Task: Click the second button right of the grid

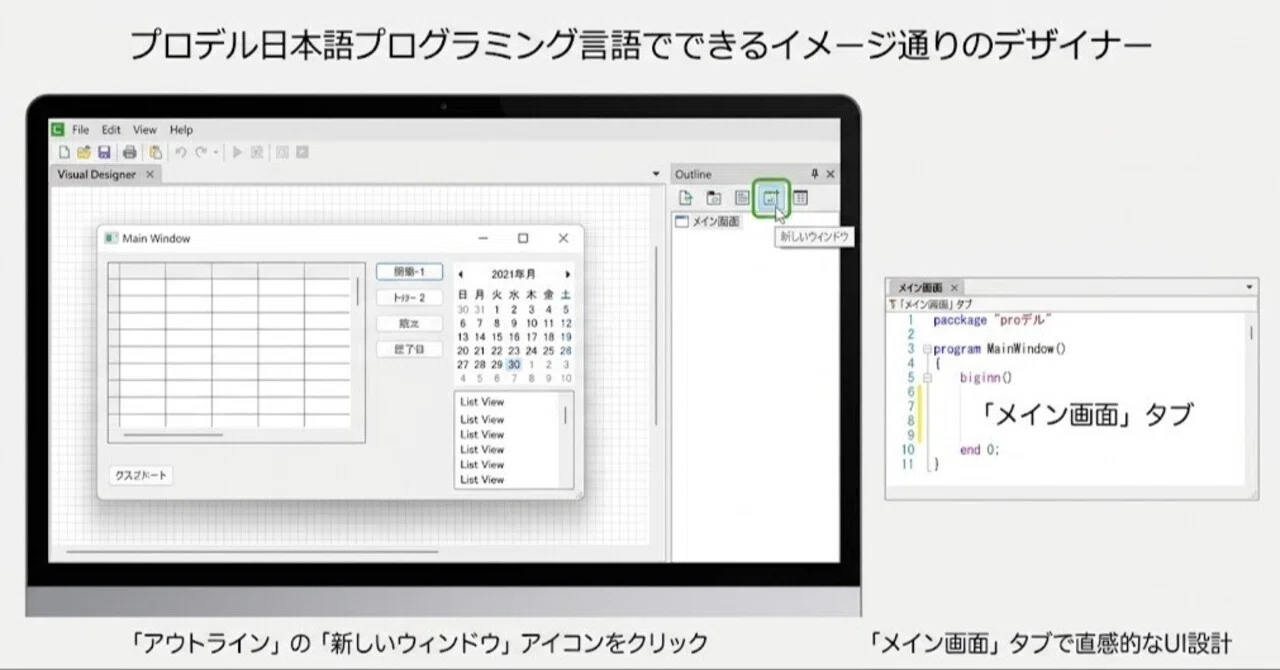Action: (409, 298)
